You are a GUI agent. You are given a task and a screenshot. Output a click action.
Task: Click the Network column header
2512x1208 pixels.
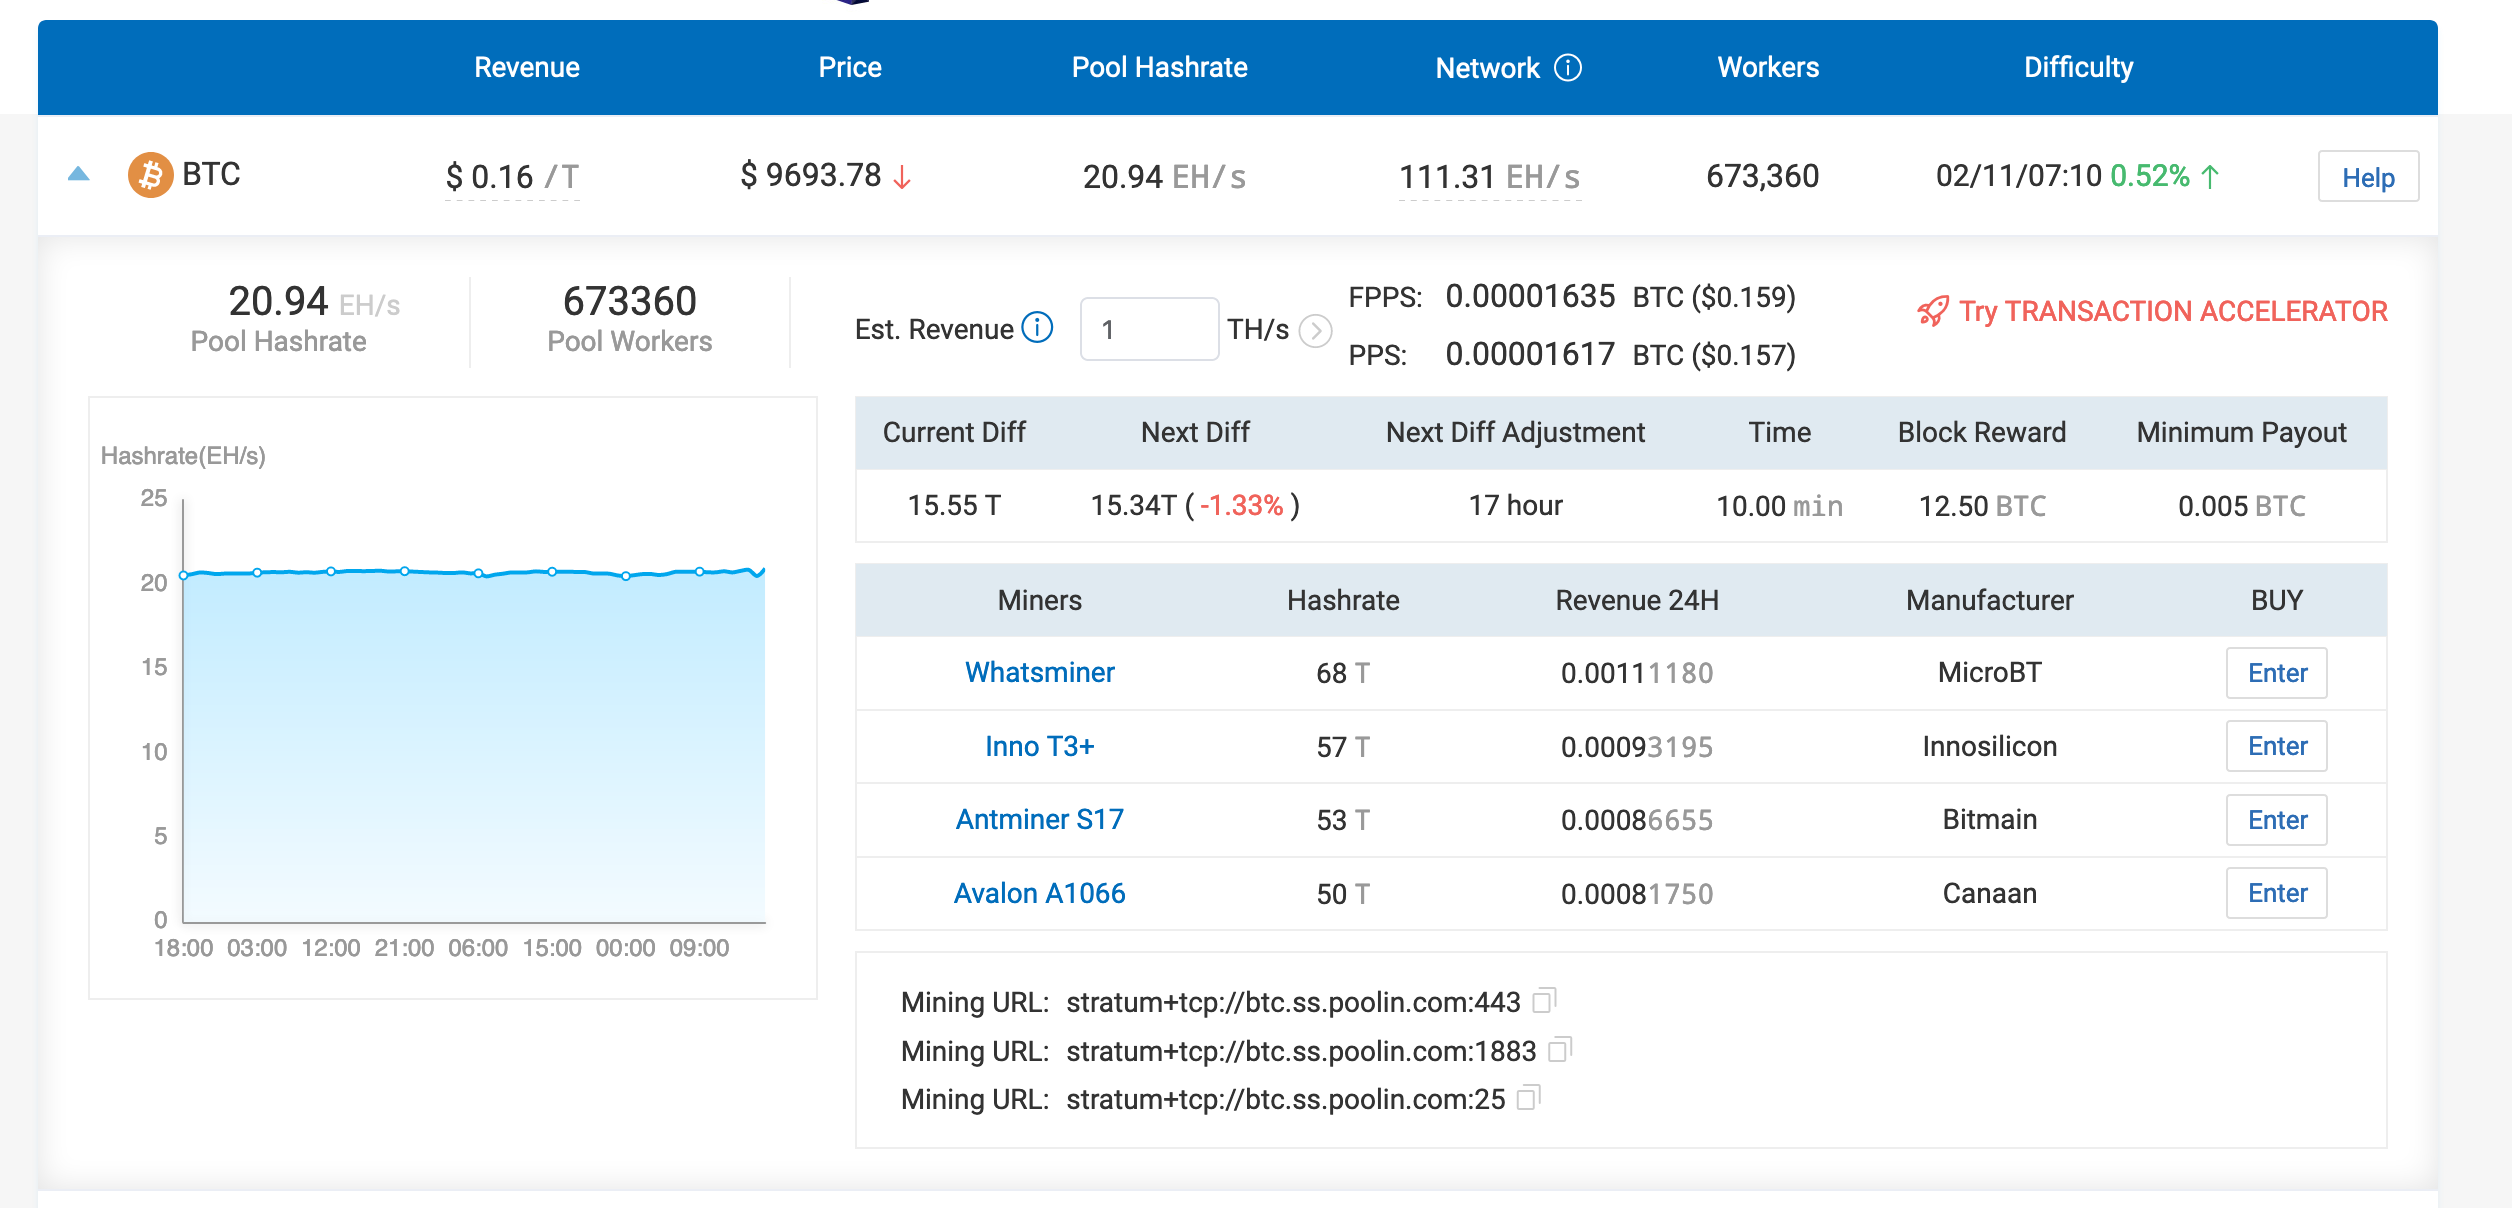1487,67
